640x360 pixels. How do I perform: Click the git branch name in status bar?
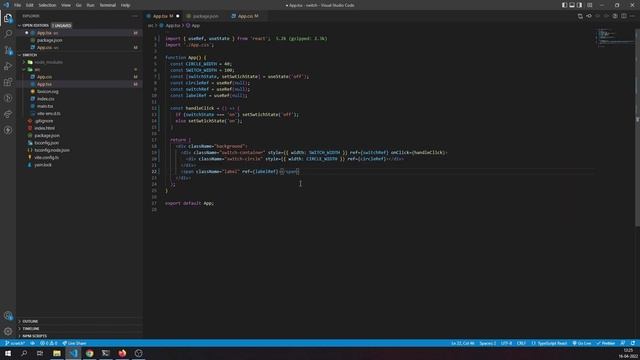click(x=15, y=343)
